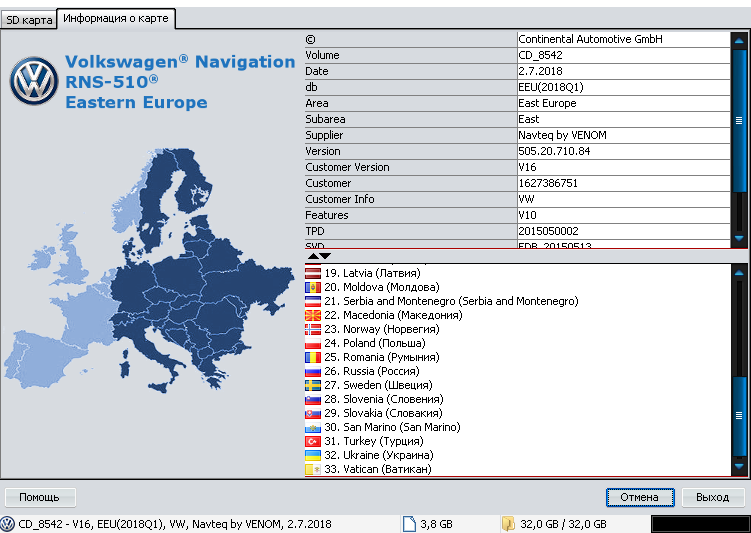Click the Norway flag icon
Image resolution: width=751 pixels, height=533 pixels.
pos(313,329)
